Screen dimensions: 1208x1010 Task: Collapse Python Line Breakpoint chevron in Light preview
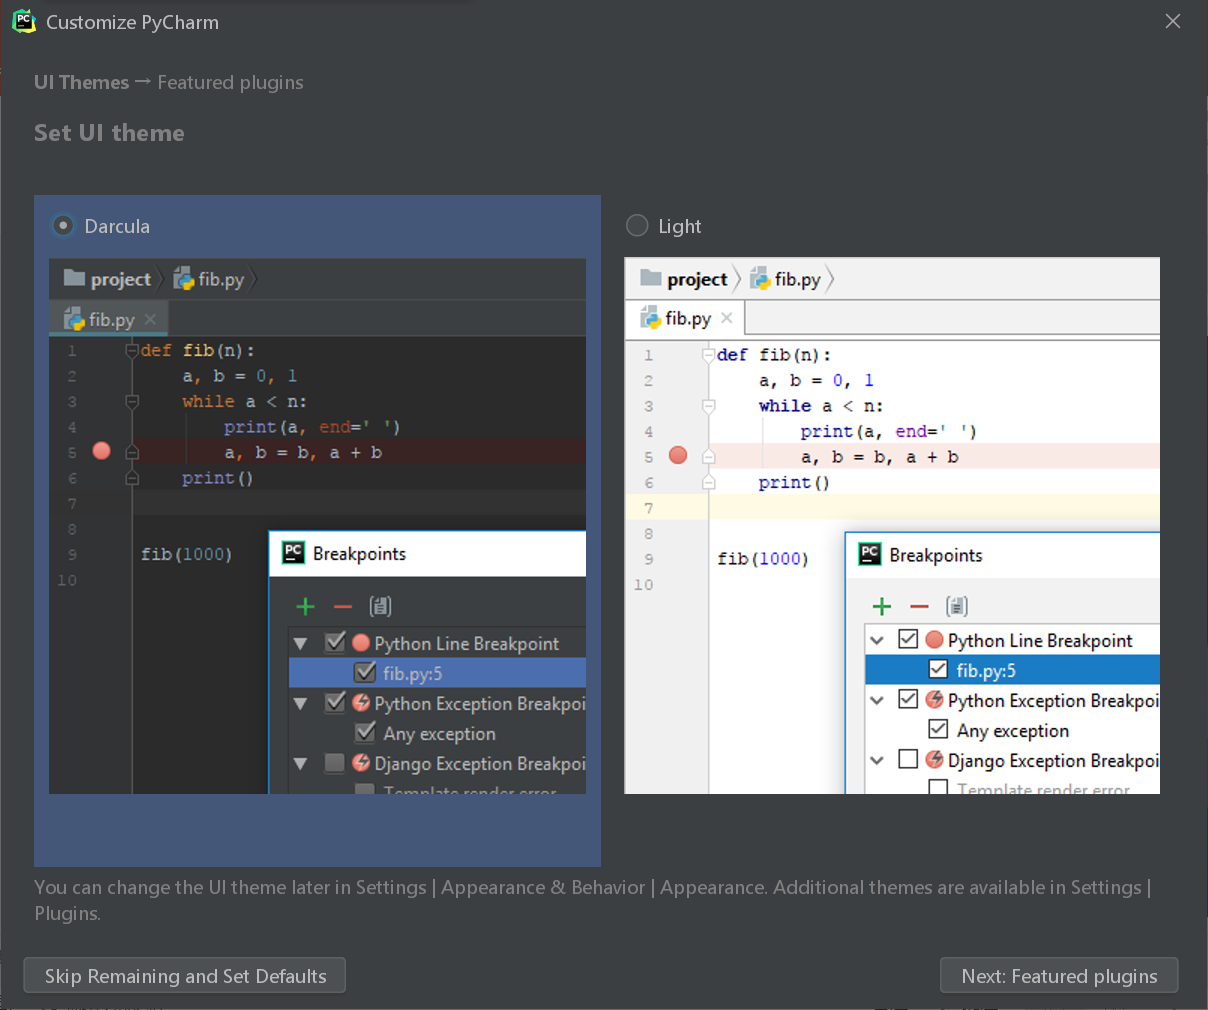(877, 640)
